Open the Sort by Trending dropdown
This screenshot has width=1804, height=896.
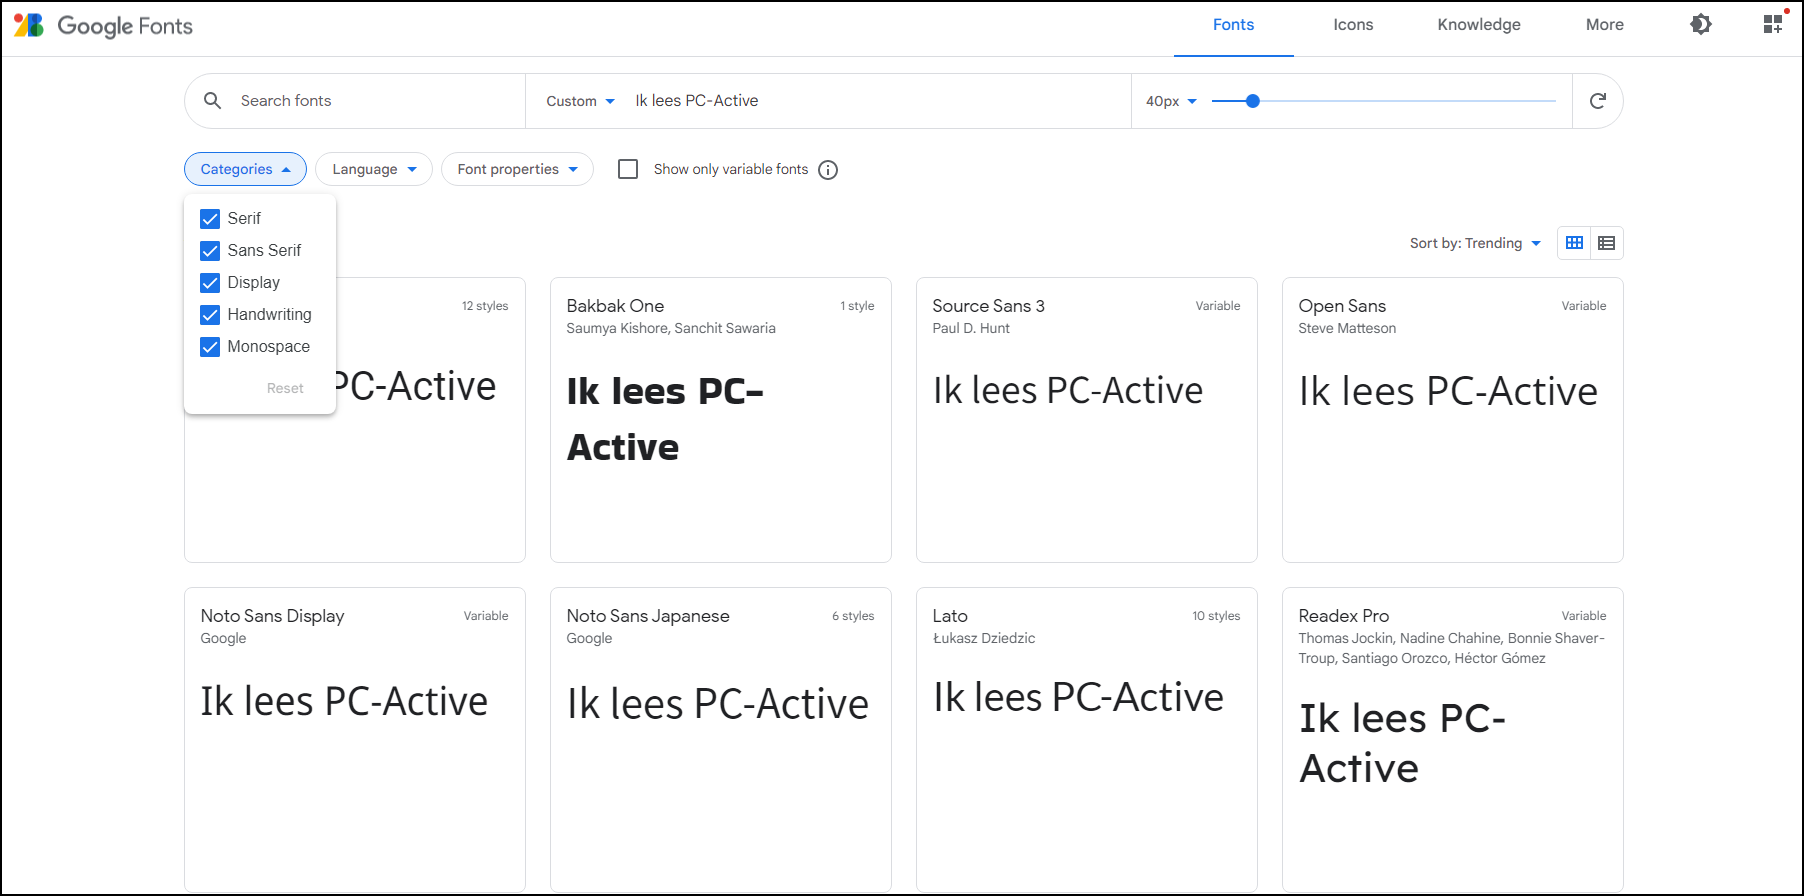tap(1475, 243)
